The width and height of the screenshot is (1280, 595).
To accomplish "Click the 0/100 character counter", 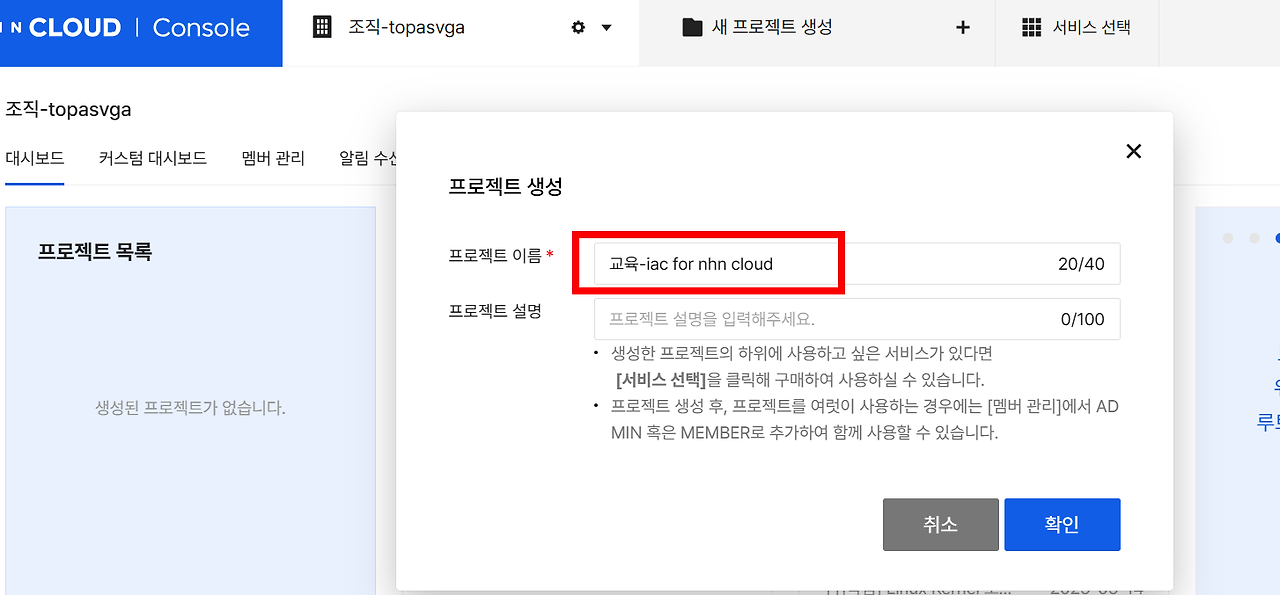I will coord(1083,320).
